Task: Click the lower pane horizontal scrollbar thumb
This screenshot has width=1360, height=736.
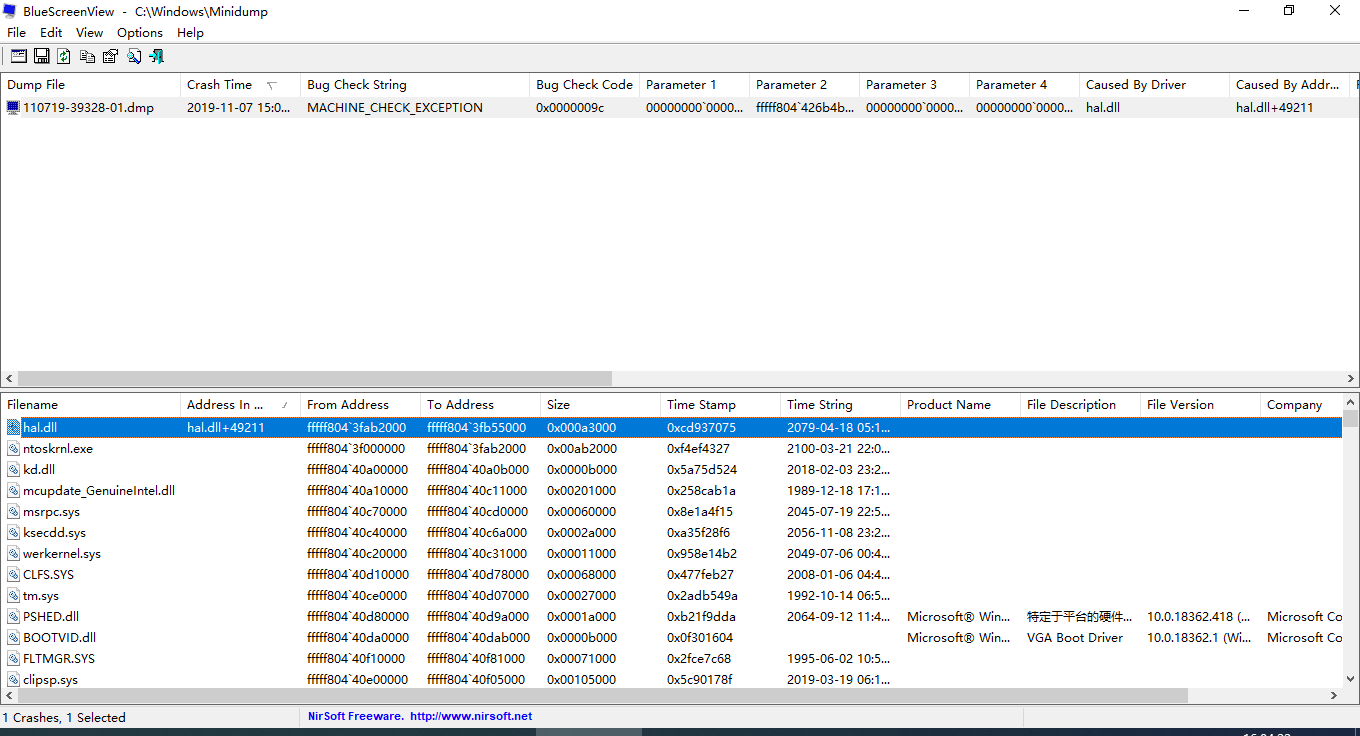Action: pos(602,695)
